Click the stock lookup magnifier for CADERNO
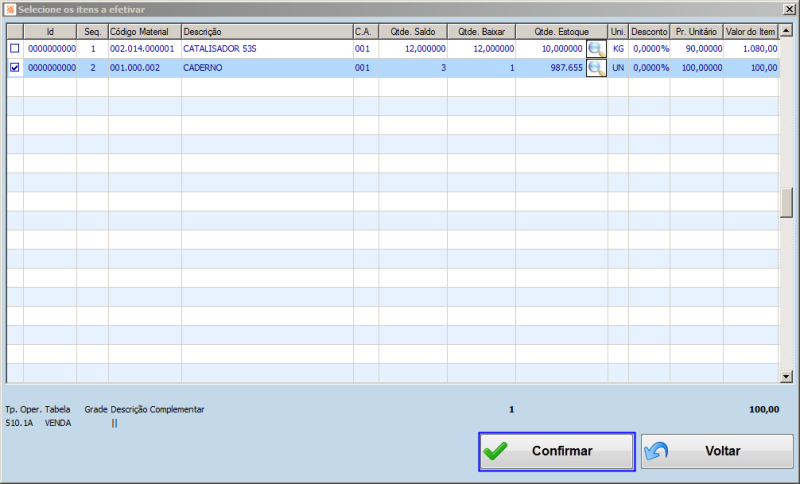Screen dimensions: 800x484 [596, 68]
